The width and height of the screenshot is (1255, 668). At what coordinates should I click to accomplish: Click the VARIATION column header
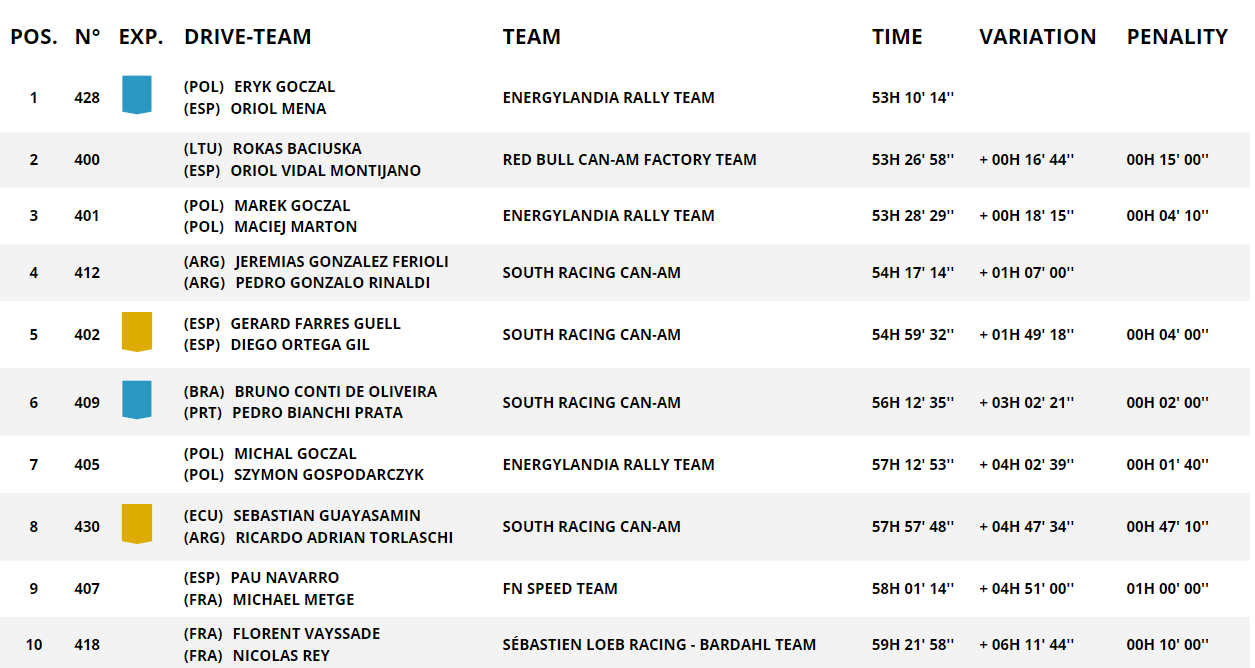1037,37
